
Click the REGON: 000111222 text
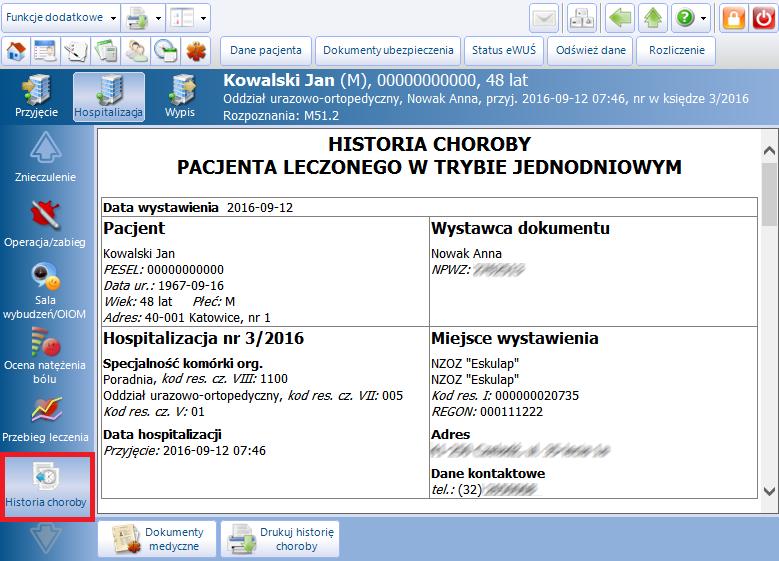(487, 412)
